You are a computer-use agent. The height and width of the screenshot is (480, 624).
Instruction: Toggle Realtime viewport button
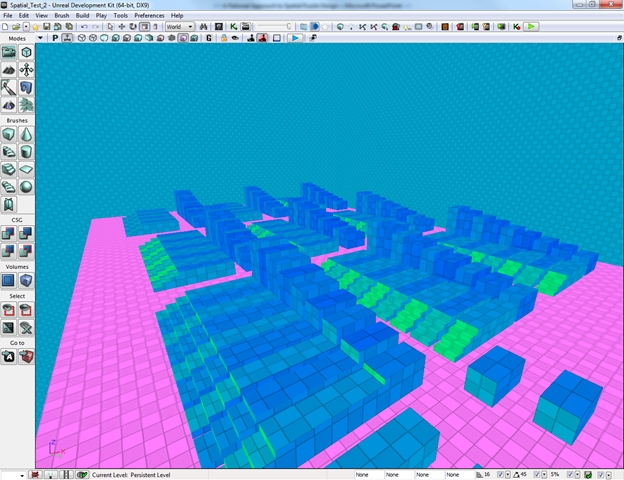tap(67, 38)
